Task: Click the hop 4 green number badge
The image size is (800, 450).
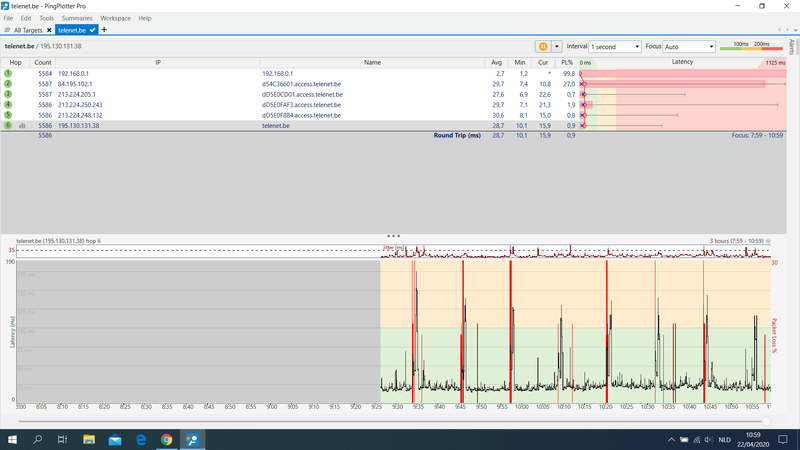Action: (x=8, y=104)
